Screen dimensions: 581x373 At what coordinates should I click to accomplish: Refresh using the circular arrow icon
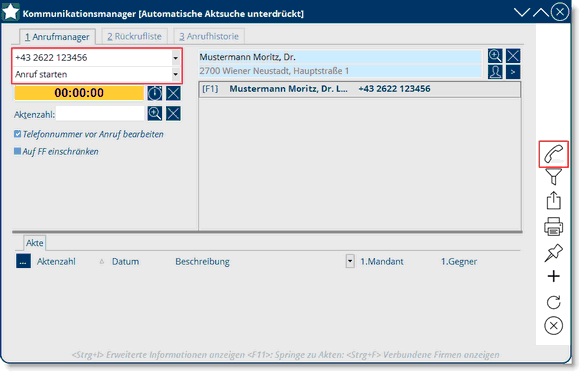(553, 302)
